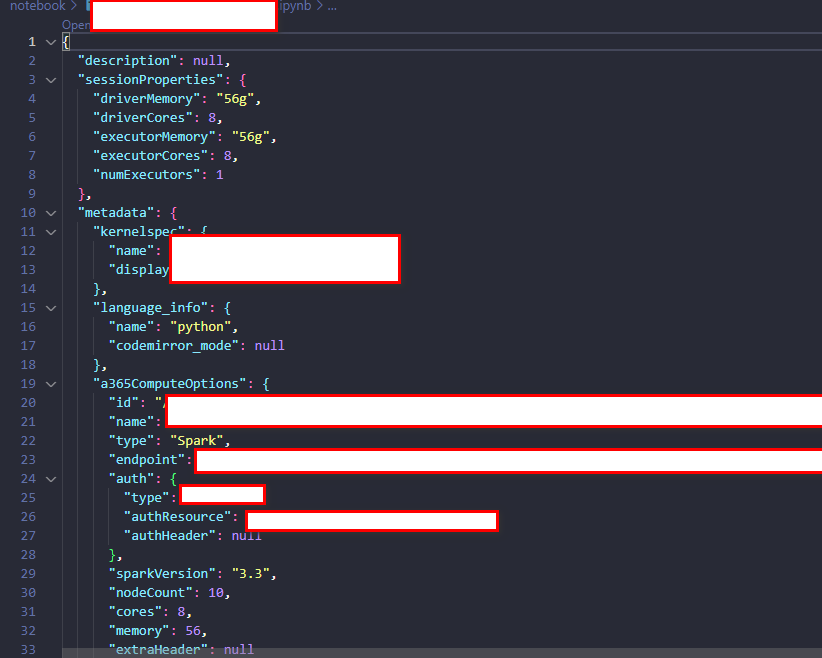Viewport: 822px width, 658px height.
Task: Select the driverMemory "56g" value
Action: [x=237, y=98]
